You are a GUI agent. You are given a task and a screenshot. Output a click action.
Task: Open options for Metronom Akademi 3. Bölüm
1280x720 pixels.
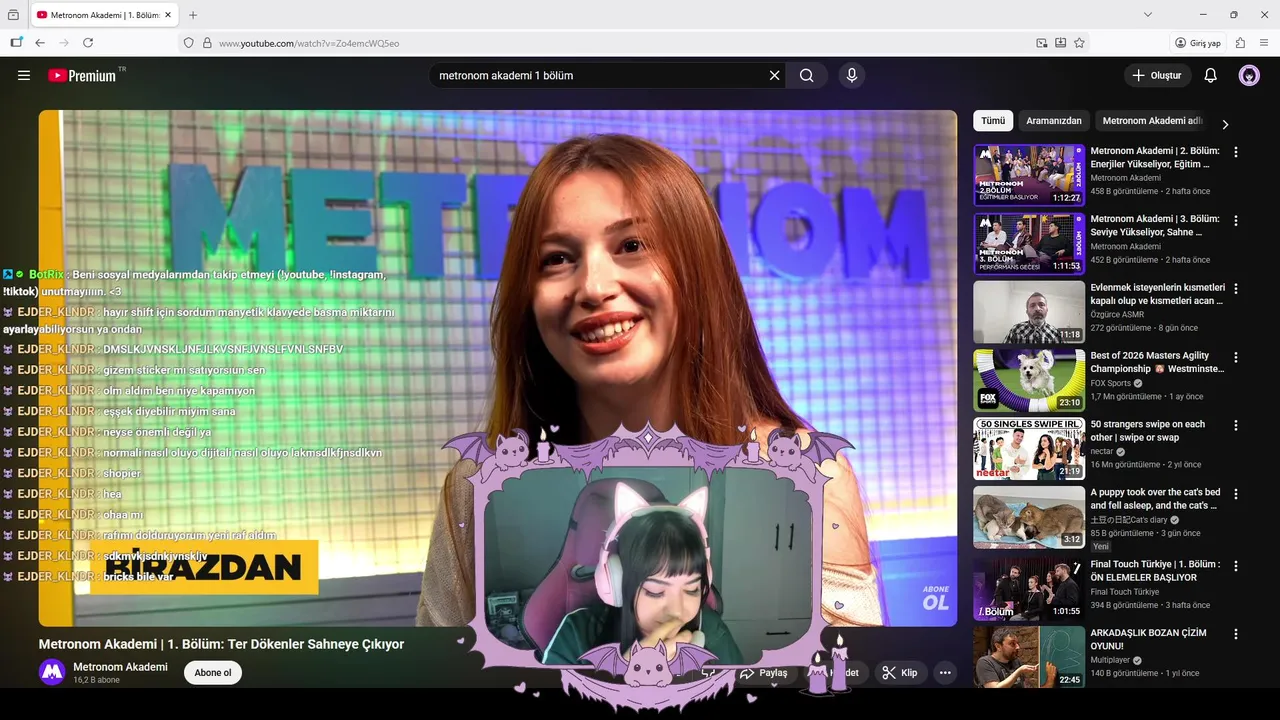point(1236,220)
